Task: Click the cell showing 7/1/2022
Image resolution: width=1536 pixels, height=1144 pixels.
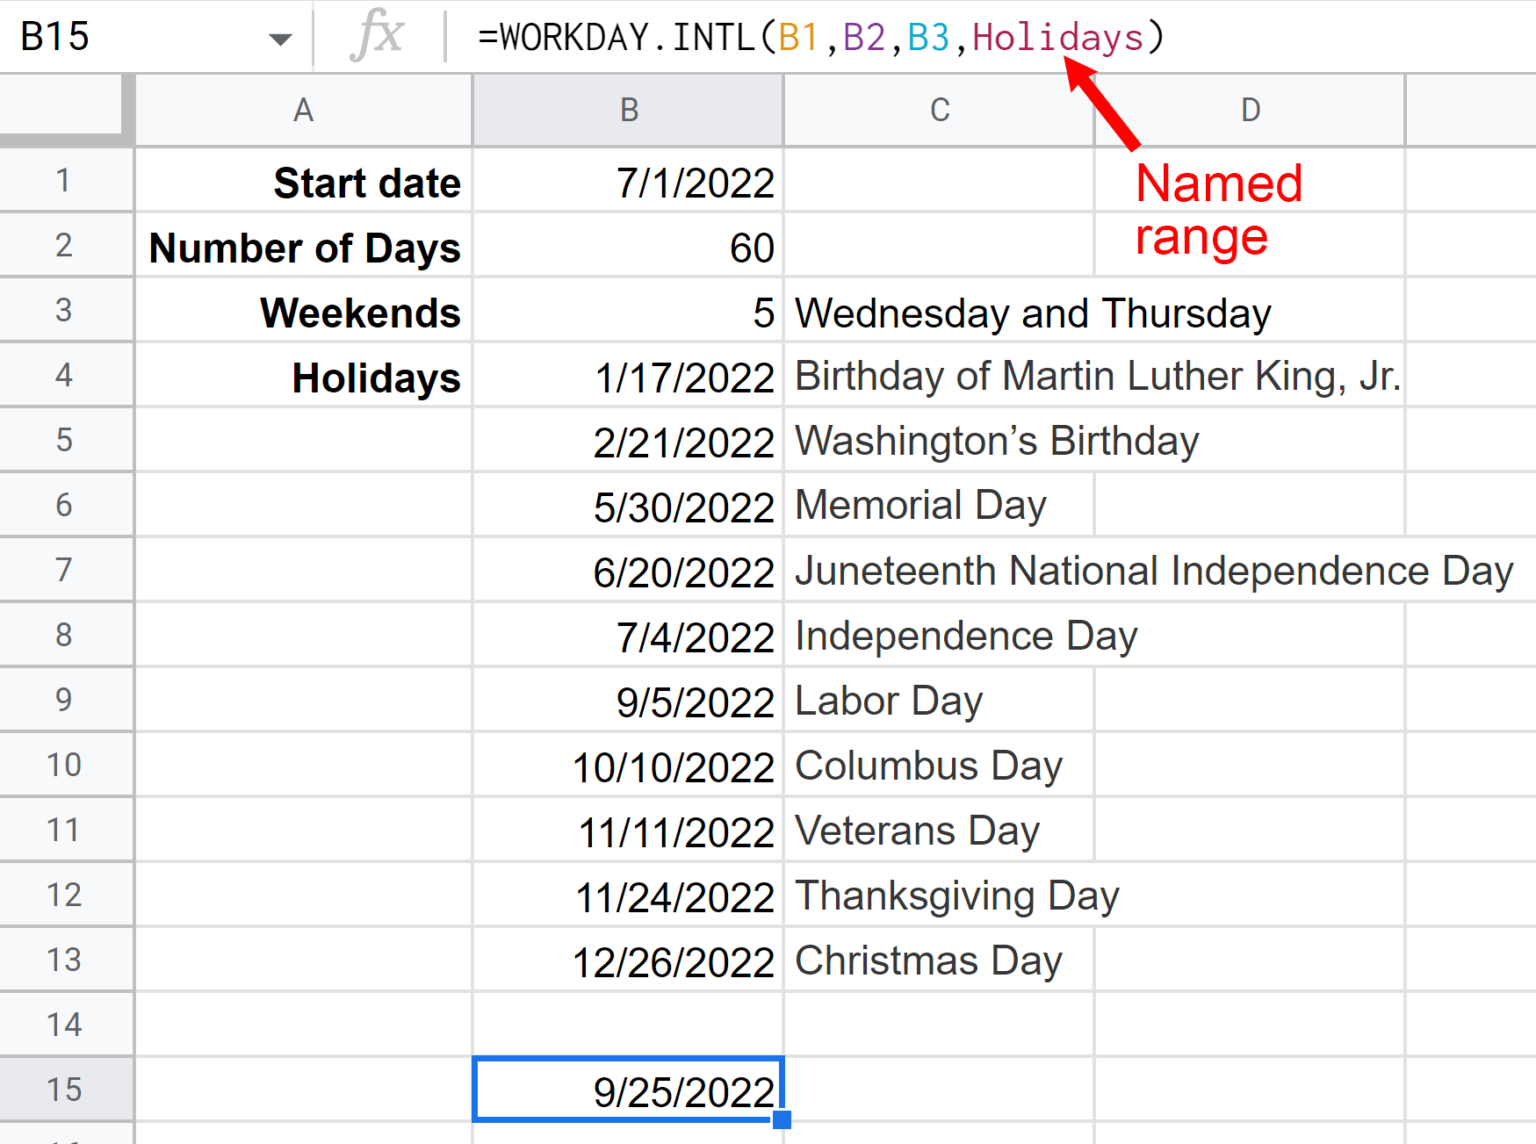Action: tap(628, 182)
